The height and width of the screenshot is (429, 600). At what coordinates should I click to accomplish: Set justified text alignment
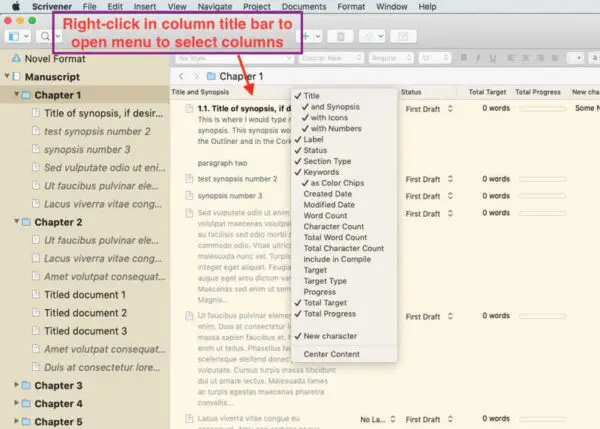tap(554, 58)
